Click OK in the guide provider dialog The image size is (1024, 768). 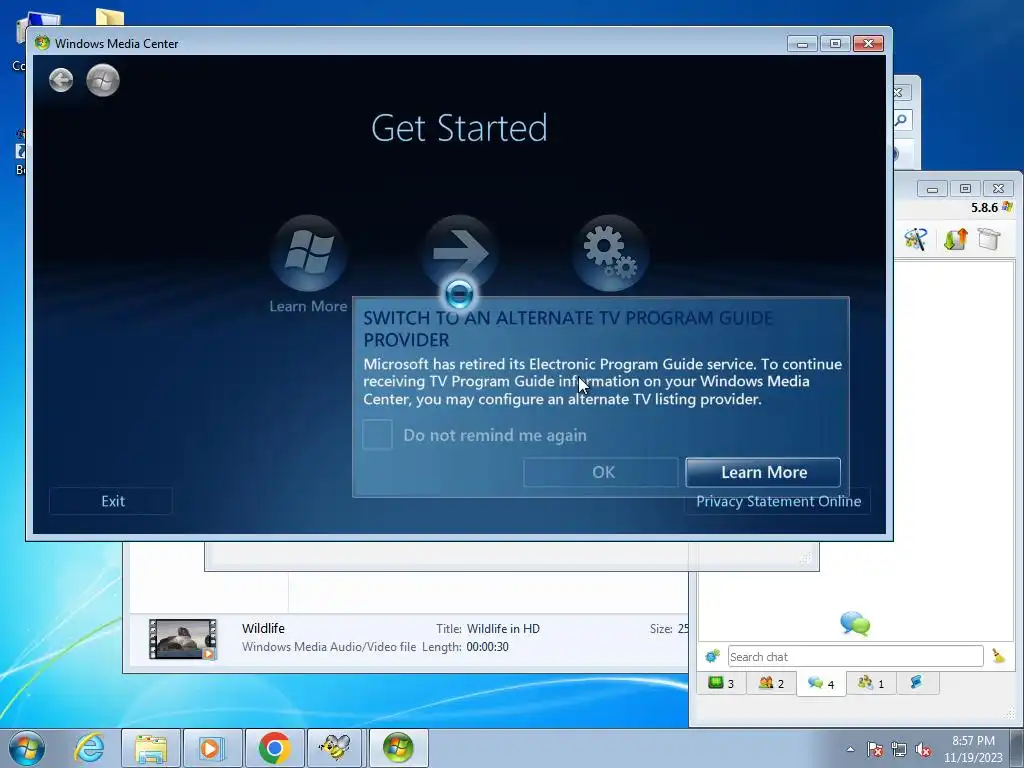601,472
